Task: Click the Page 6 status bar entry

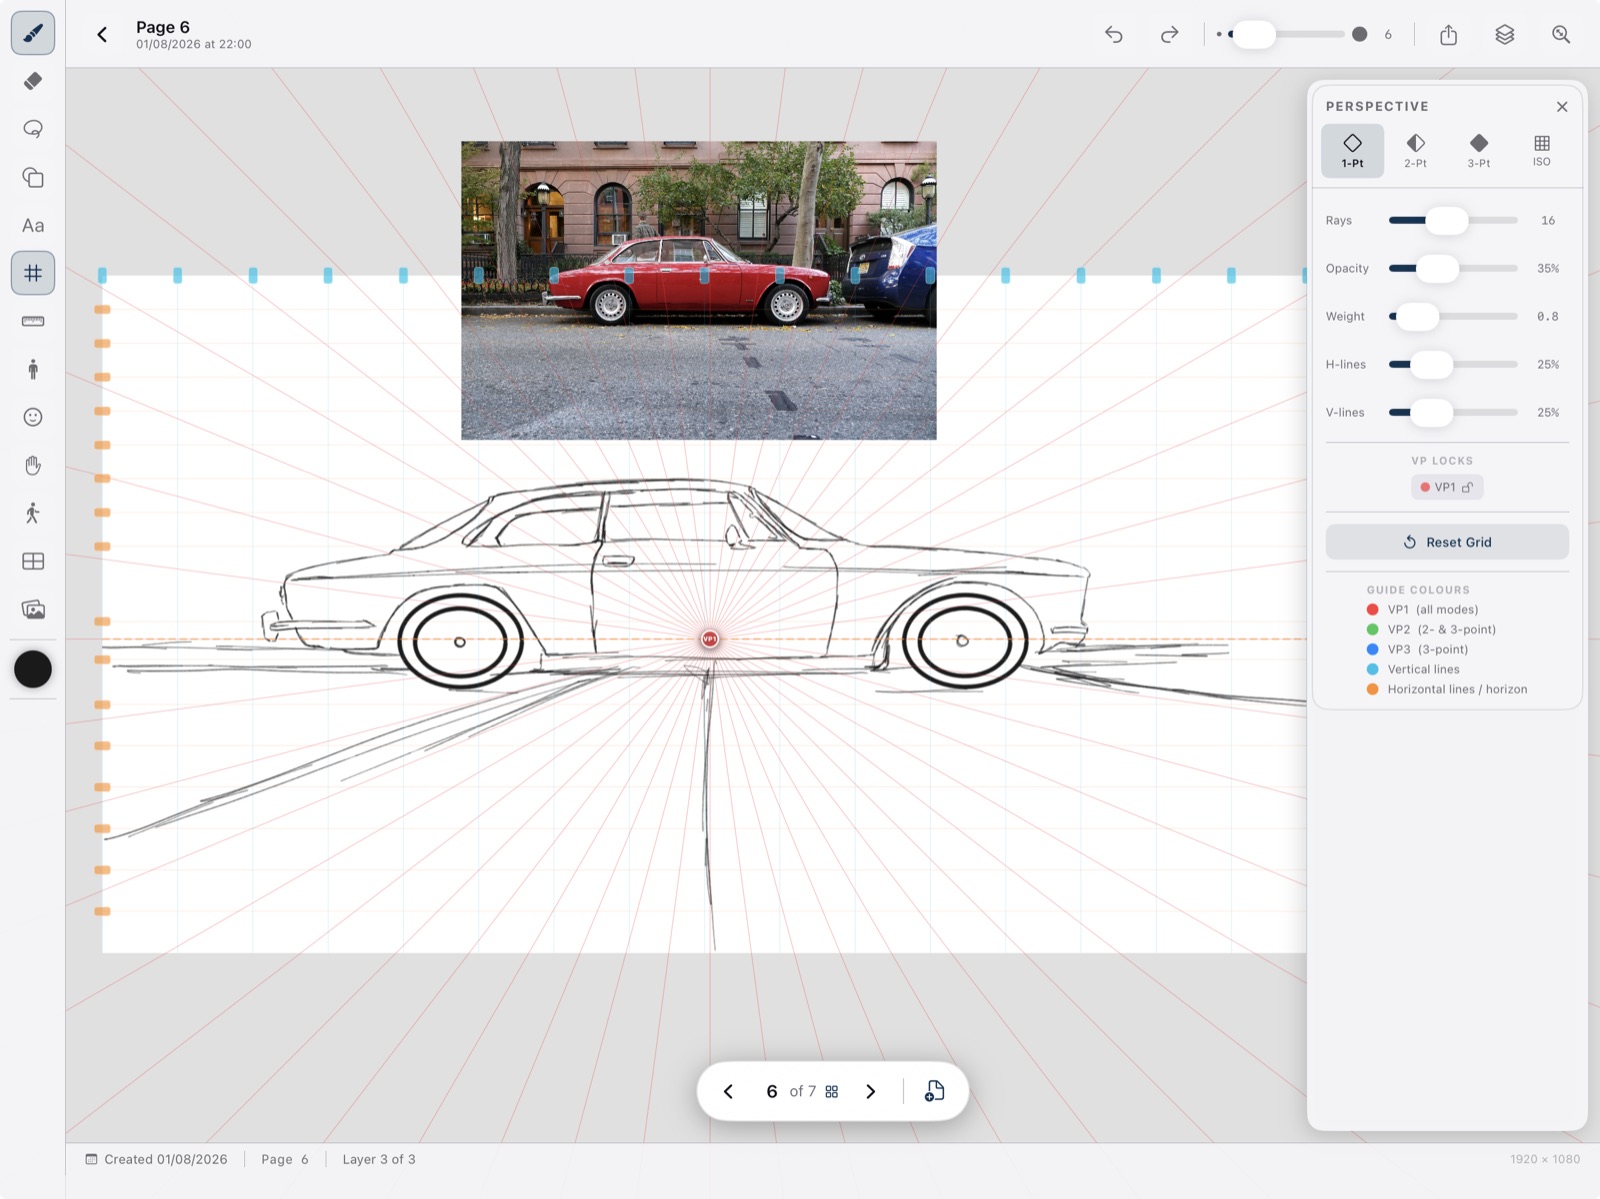Action: tap(285, 1159)
